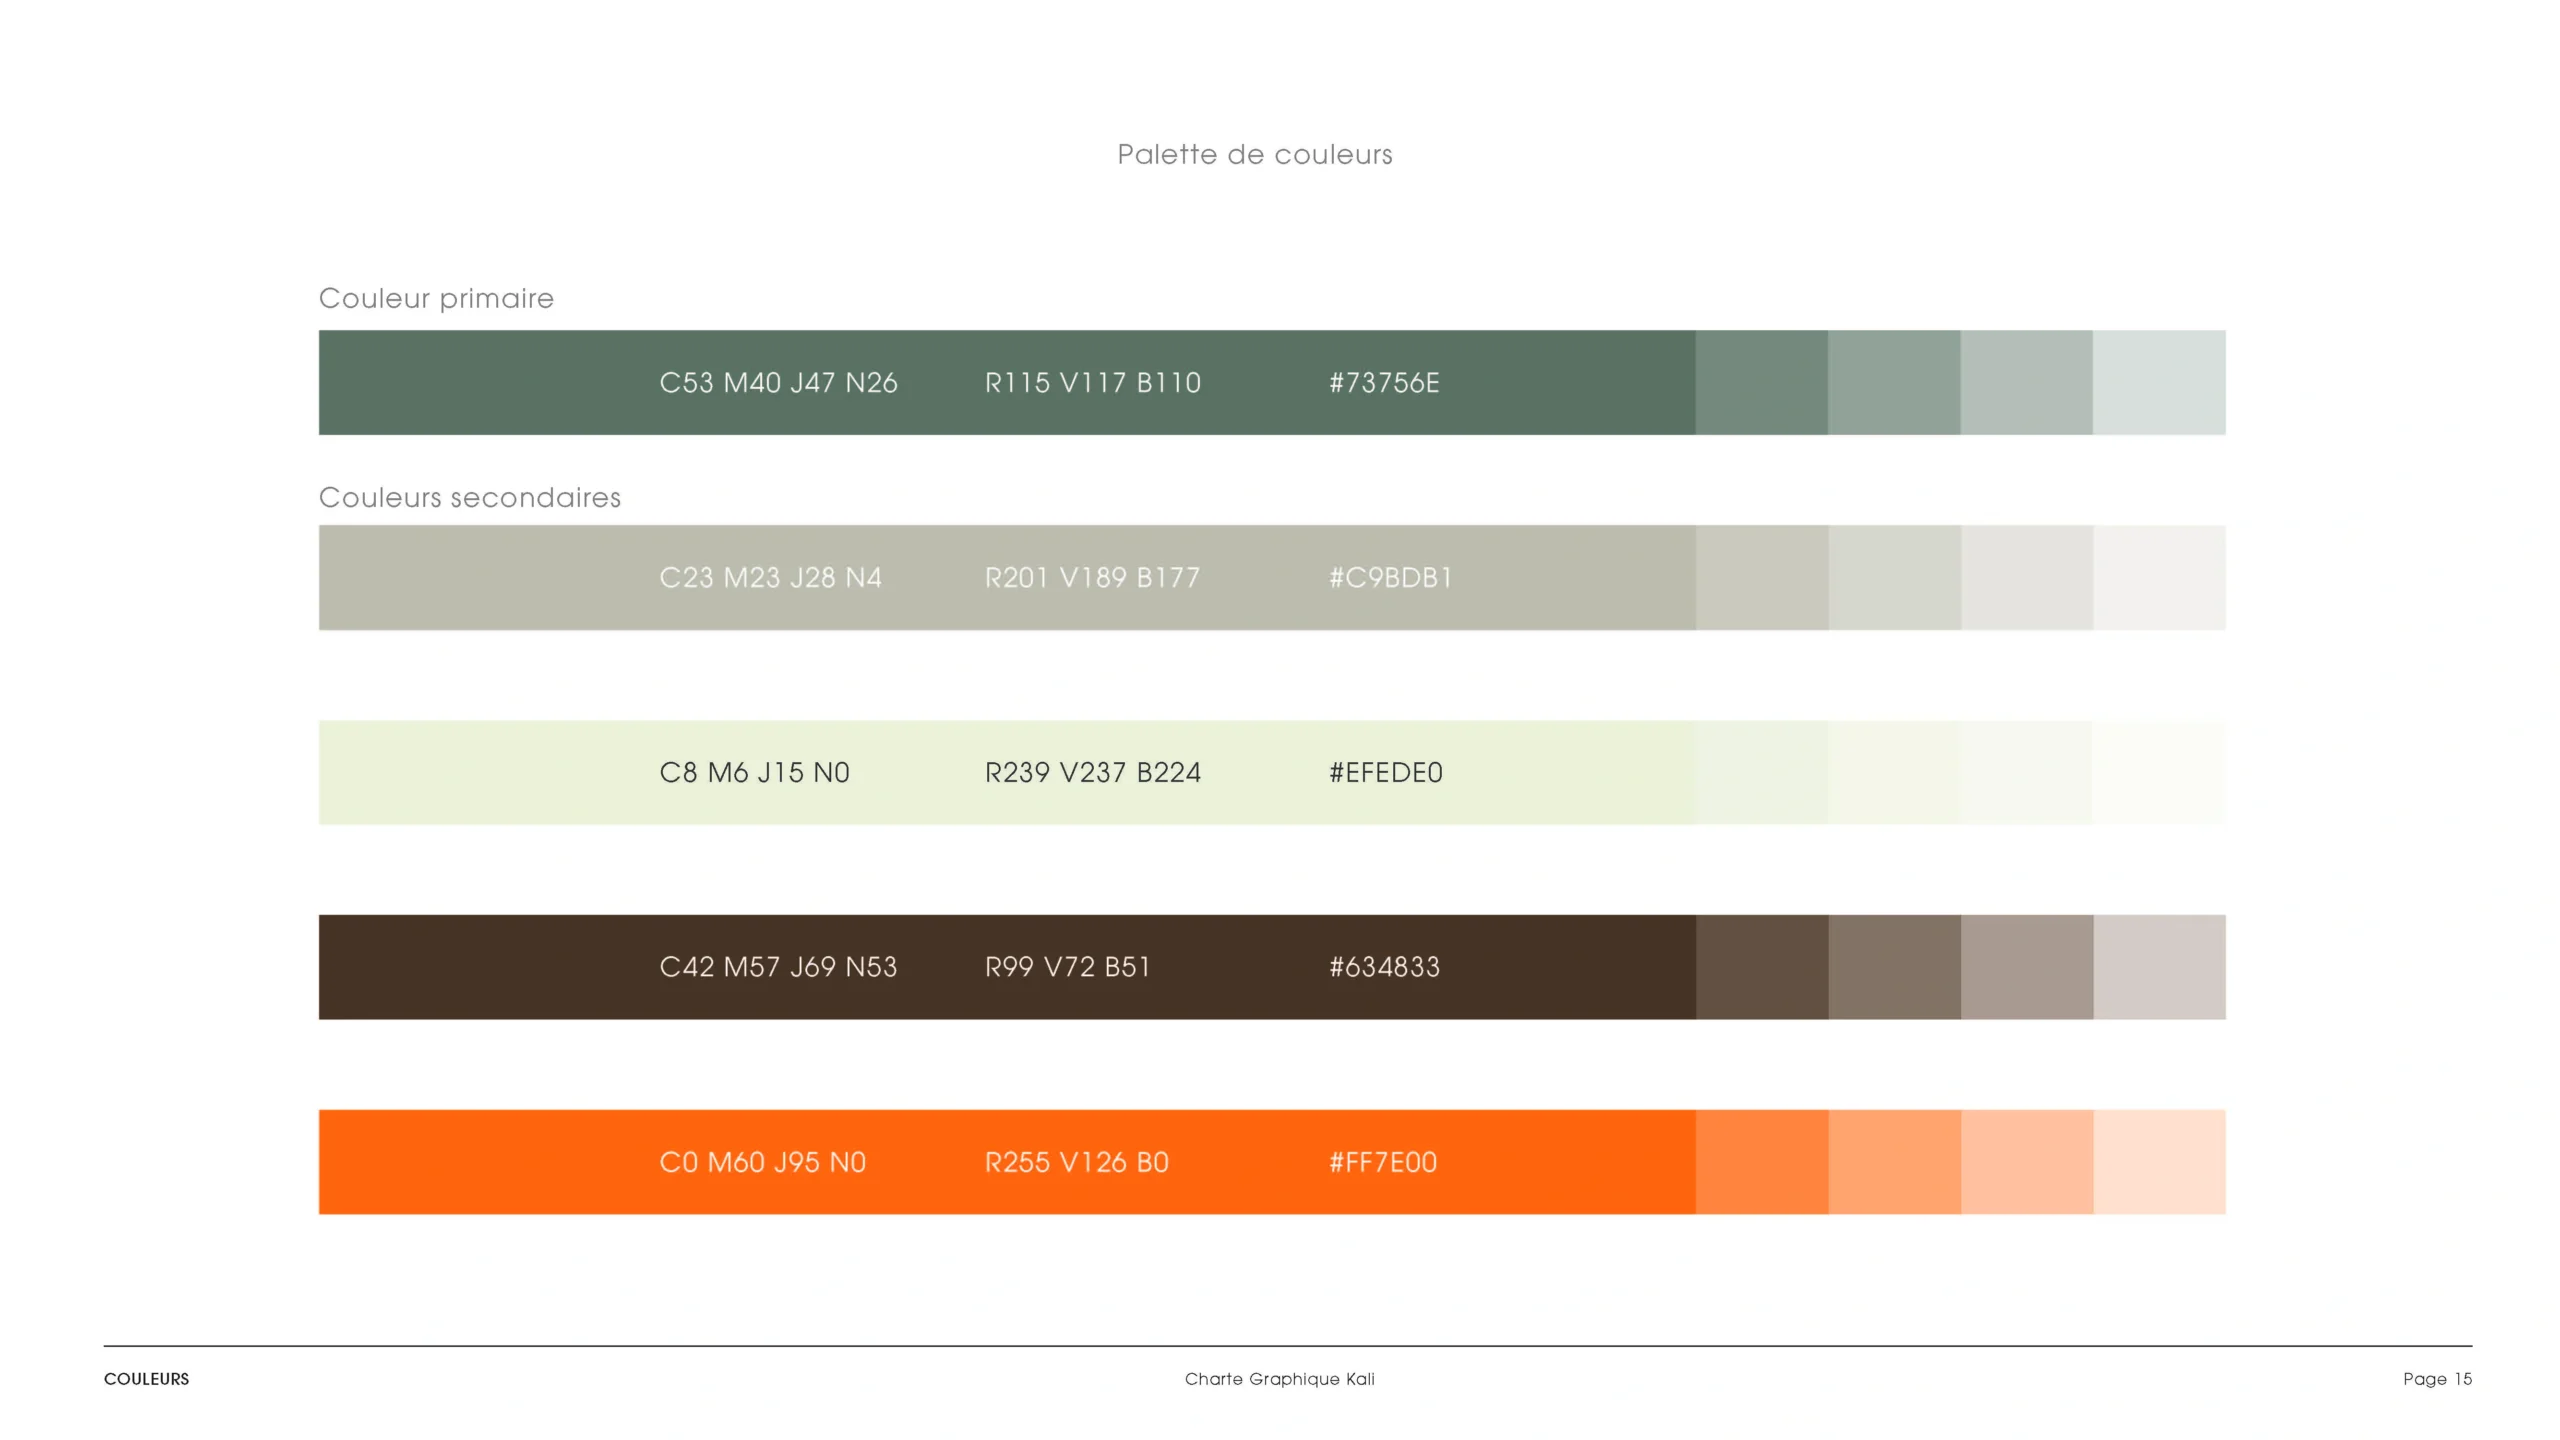Select the hex code '#73756E'

[1384, 383]
